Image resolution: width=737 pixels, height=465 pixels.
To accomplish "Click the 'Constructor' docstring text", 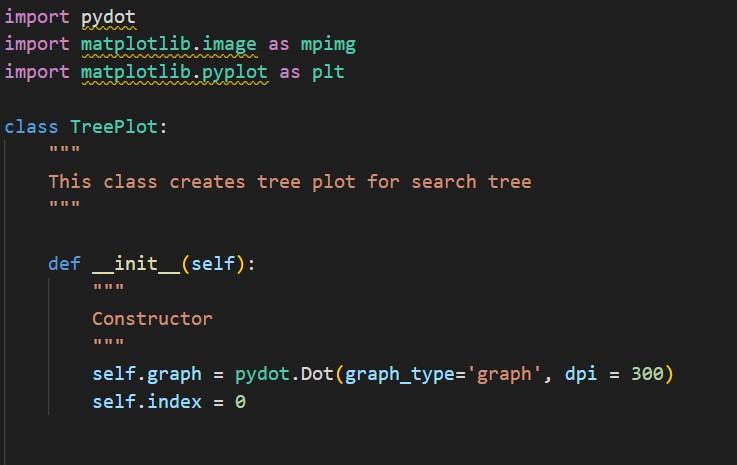I will 152,319.
